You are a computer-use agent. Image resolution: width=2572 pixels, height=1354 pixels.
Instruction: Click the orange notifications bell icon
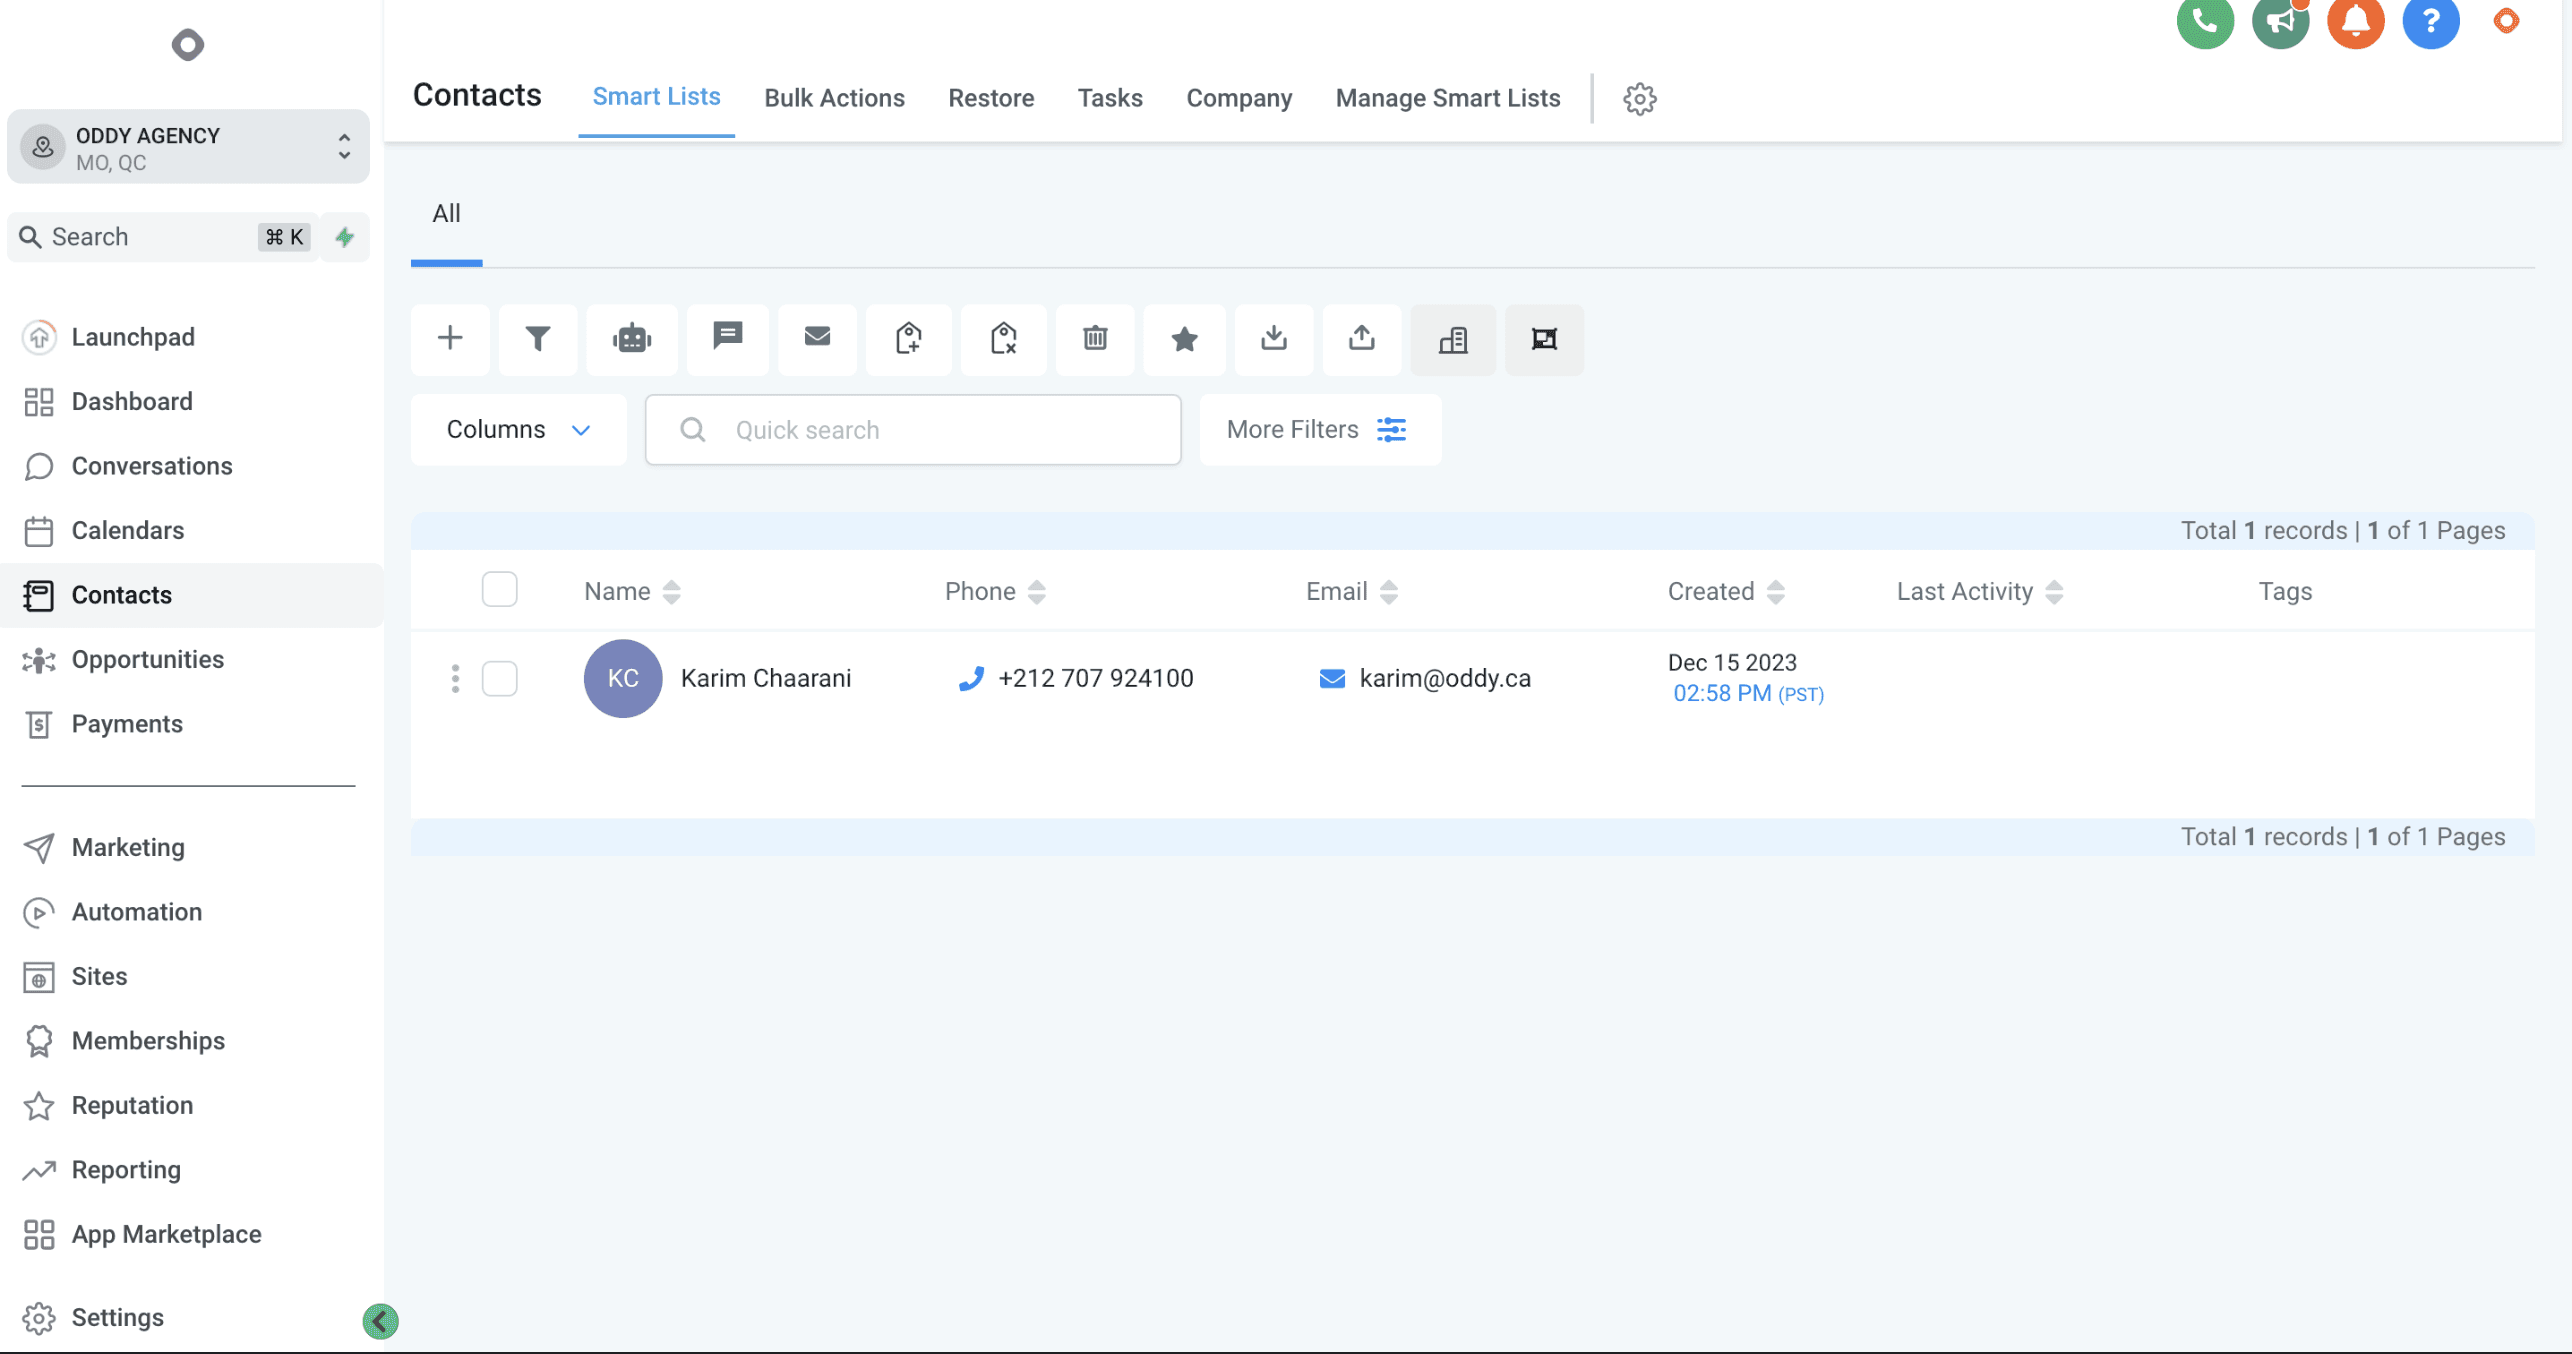point(2355,21)
